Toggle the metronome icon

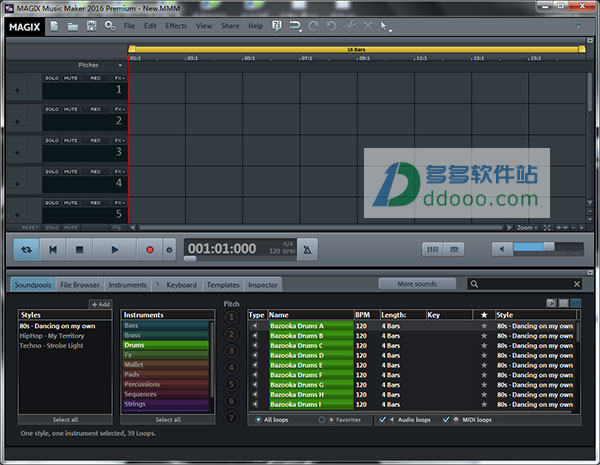[x=307, y=250]
